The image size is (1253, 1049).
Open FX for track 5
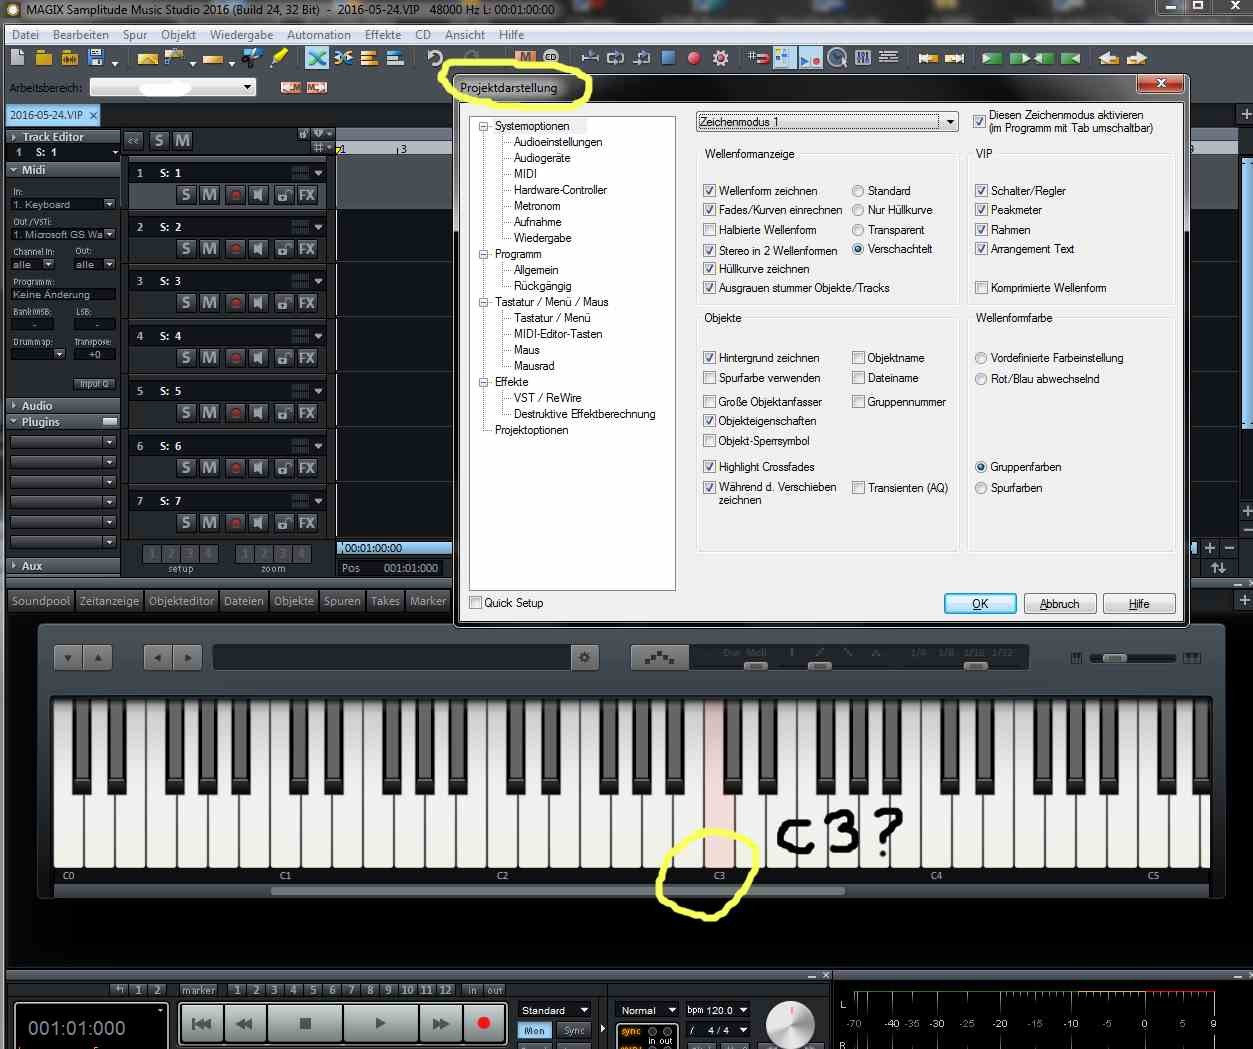307,413
